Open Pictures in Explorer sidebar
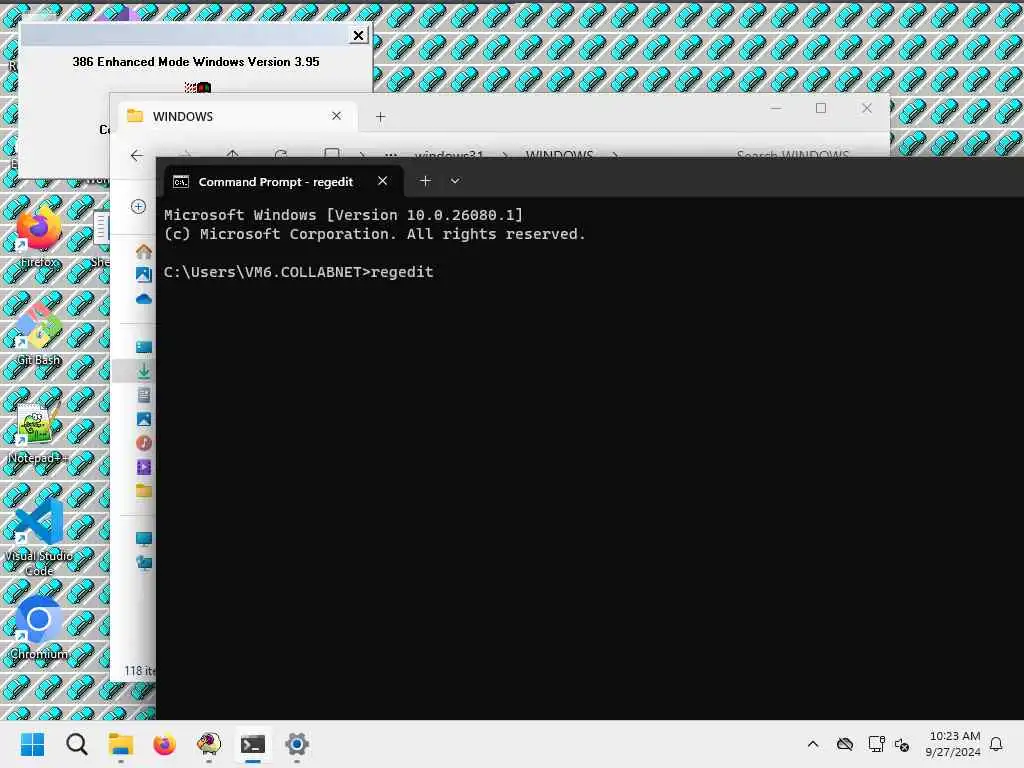The width and height of the screenshot is (1024, 768). pyautogui.click(x=144, y=419)
